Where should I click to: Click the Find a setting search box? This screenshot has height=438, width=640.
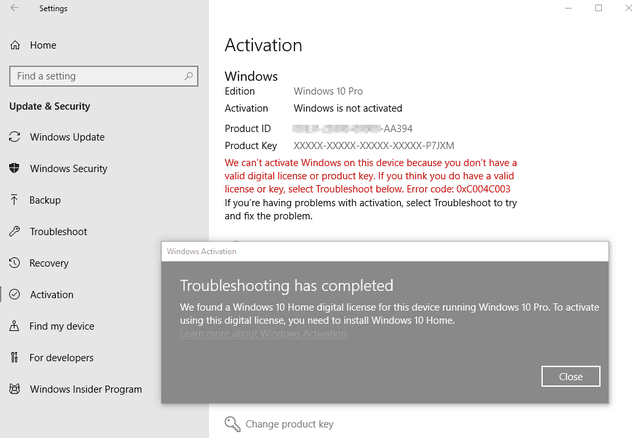pos(104,76)
